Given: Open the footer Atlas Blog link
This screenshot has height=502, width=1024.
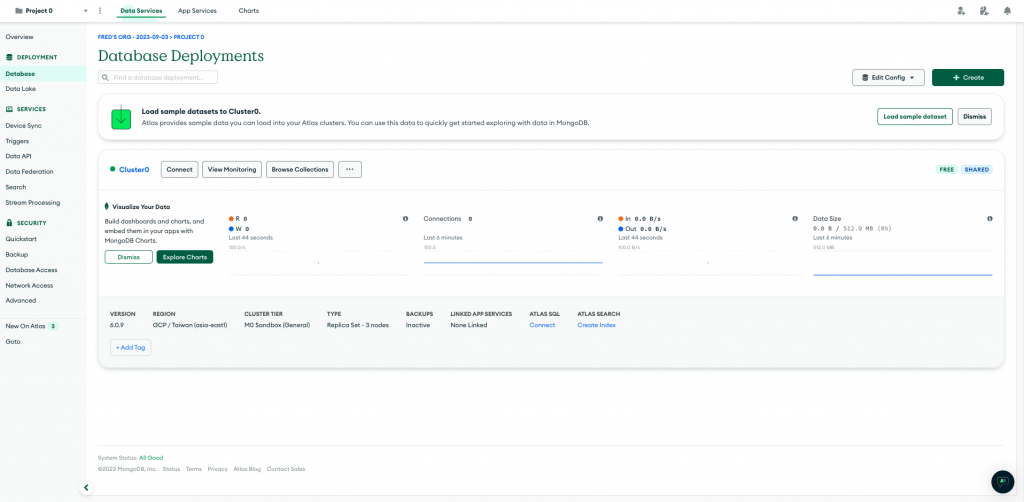Looking at the screenshot, I should point(247,469).
